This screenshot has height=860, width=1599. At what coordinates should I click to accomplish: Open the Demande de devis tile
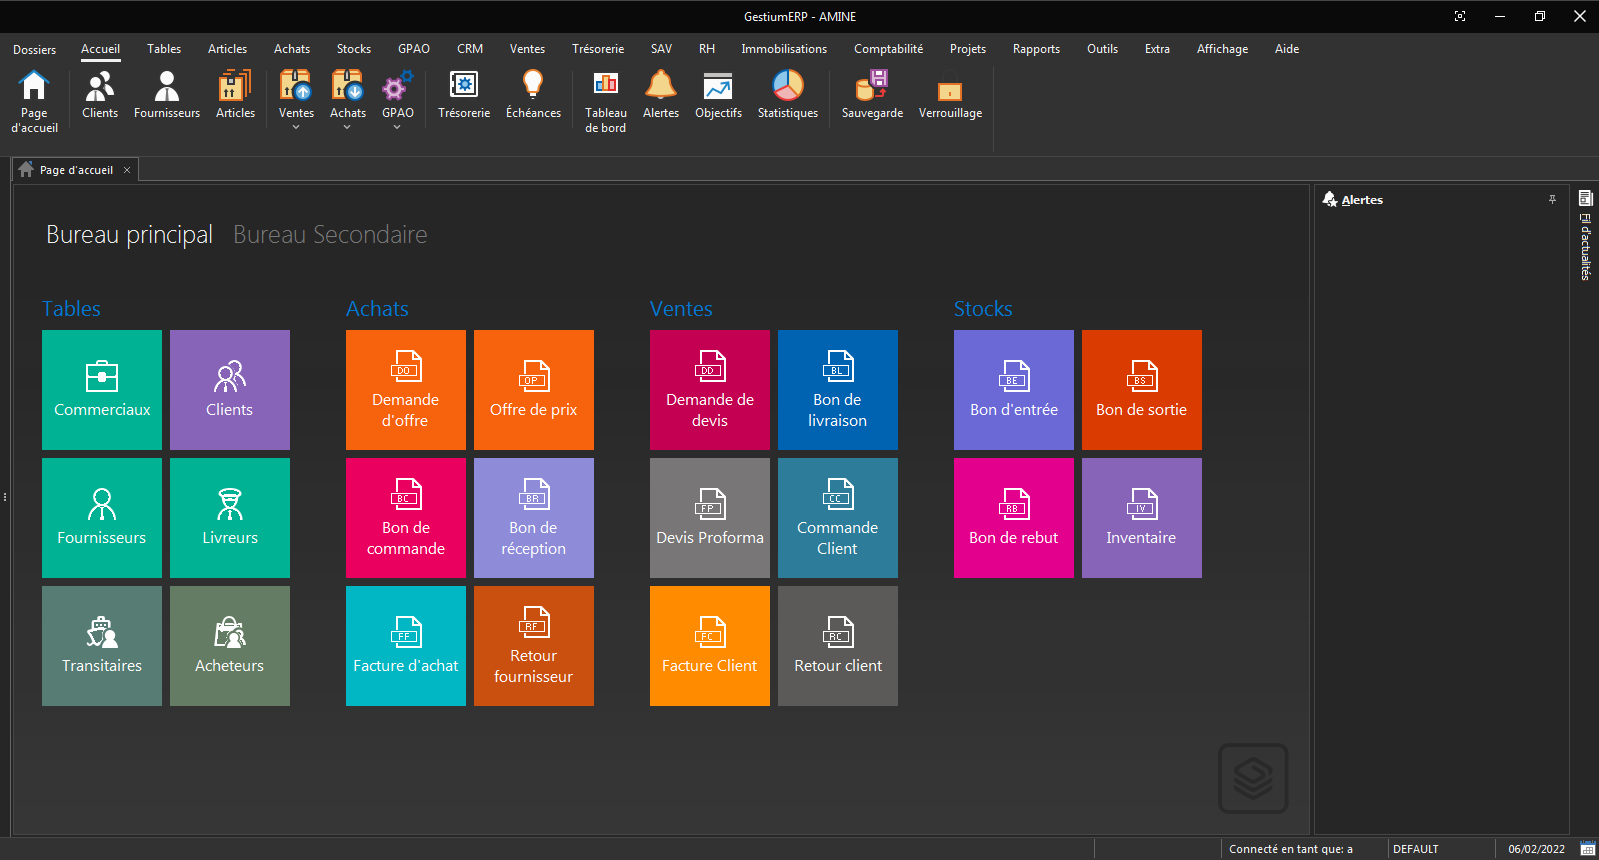click(710, 390)
